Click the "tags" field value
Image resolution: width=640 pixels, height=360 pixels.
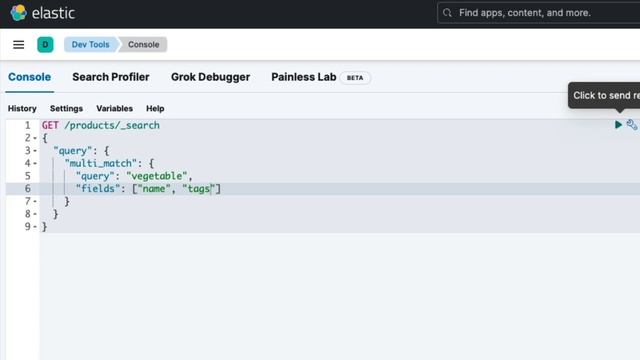(x=198, y=189)
